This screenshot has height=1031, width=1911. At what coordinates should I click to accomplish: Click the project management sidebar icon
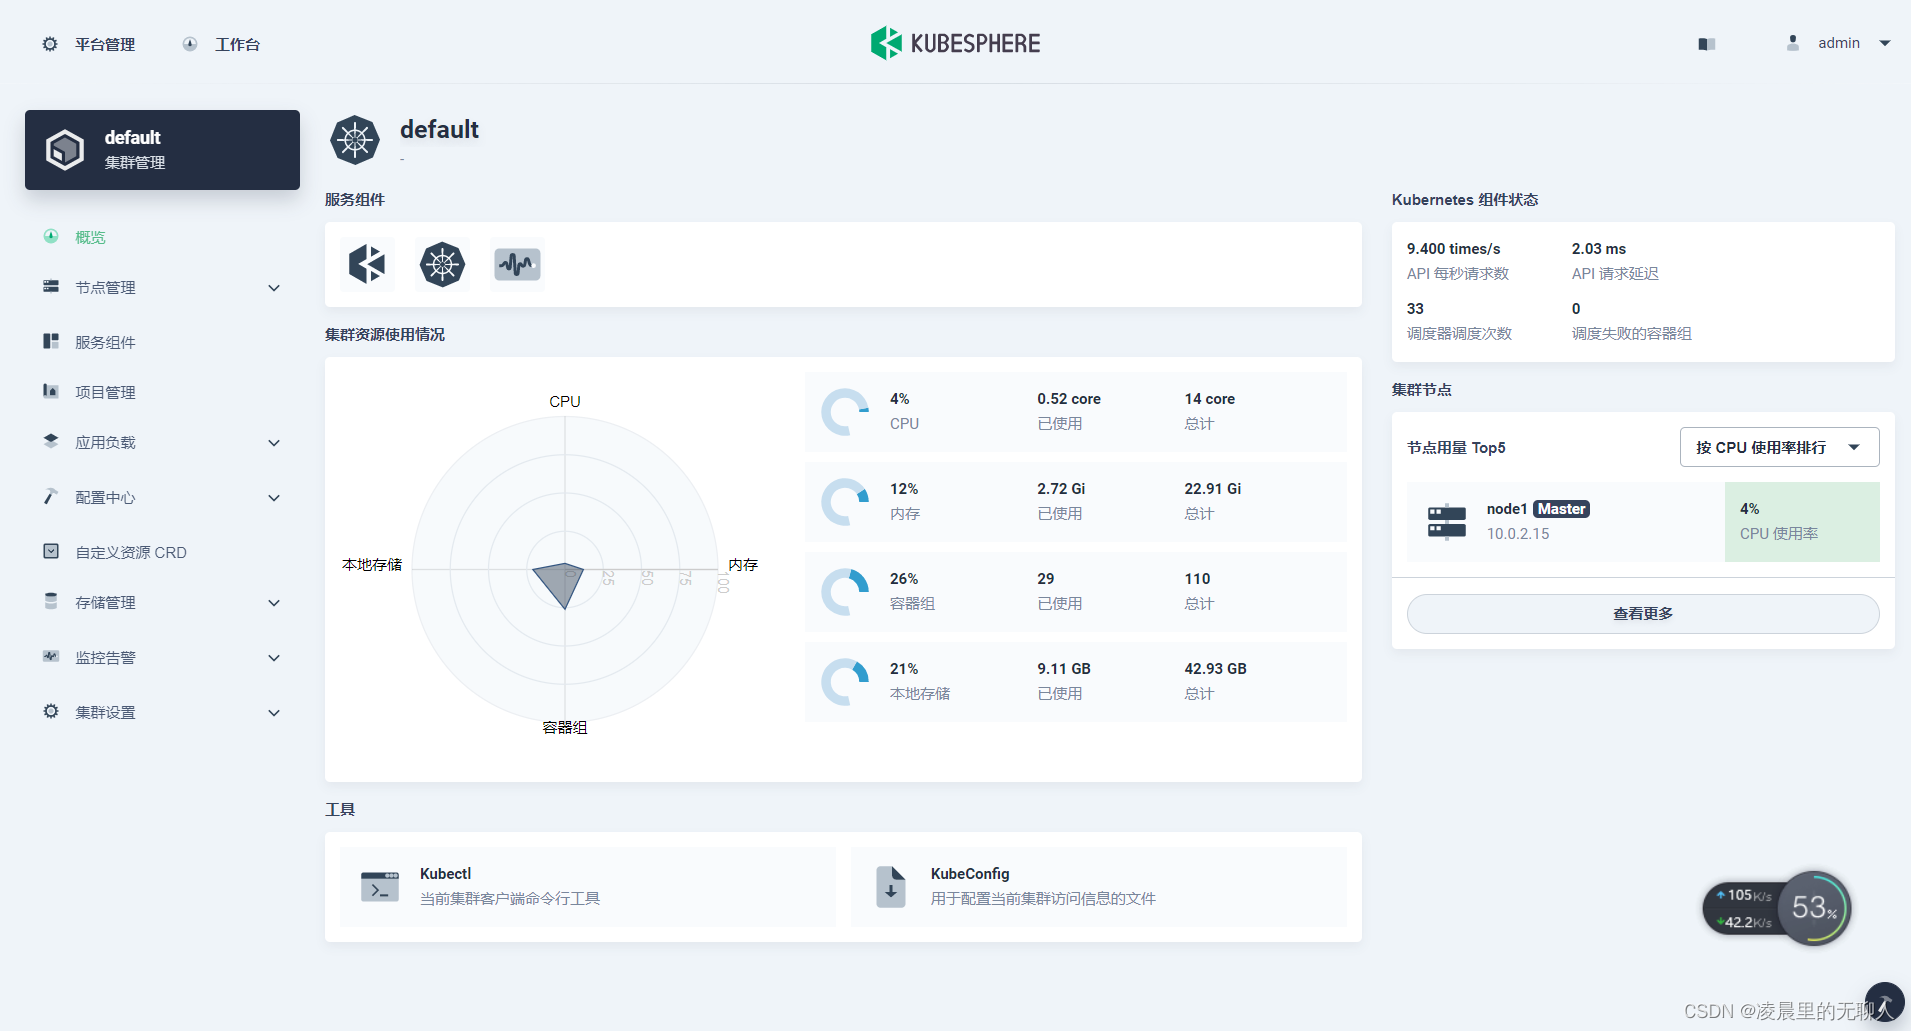pos(51,391)
